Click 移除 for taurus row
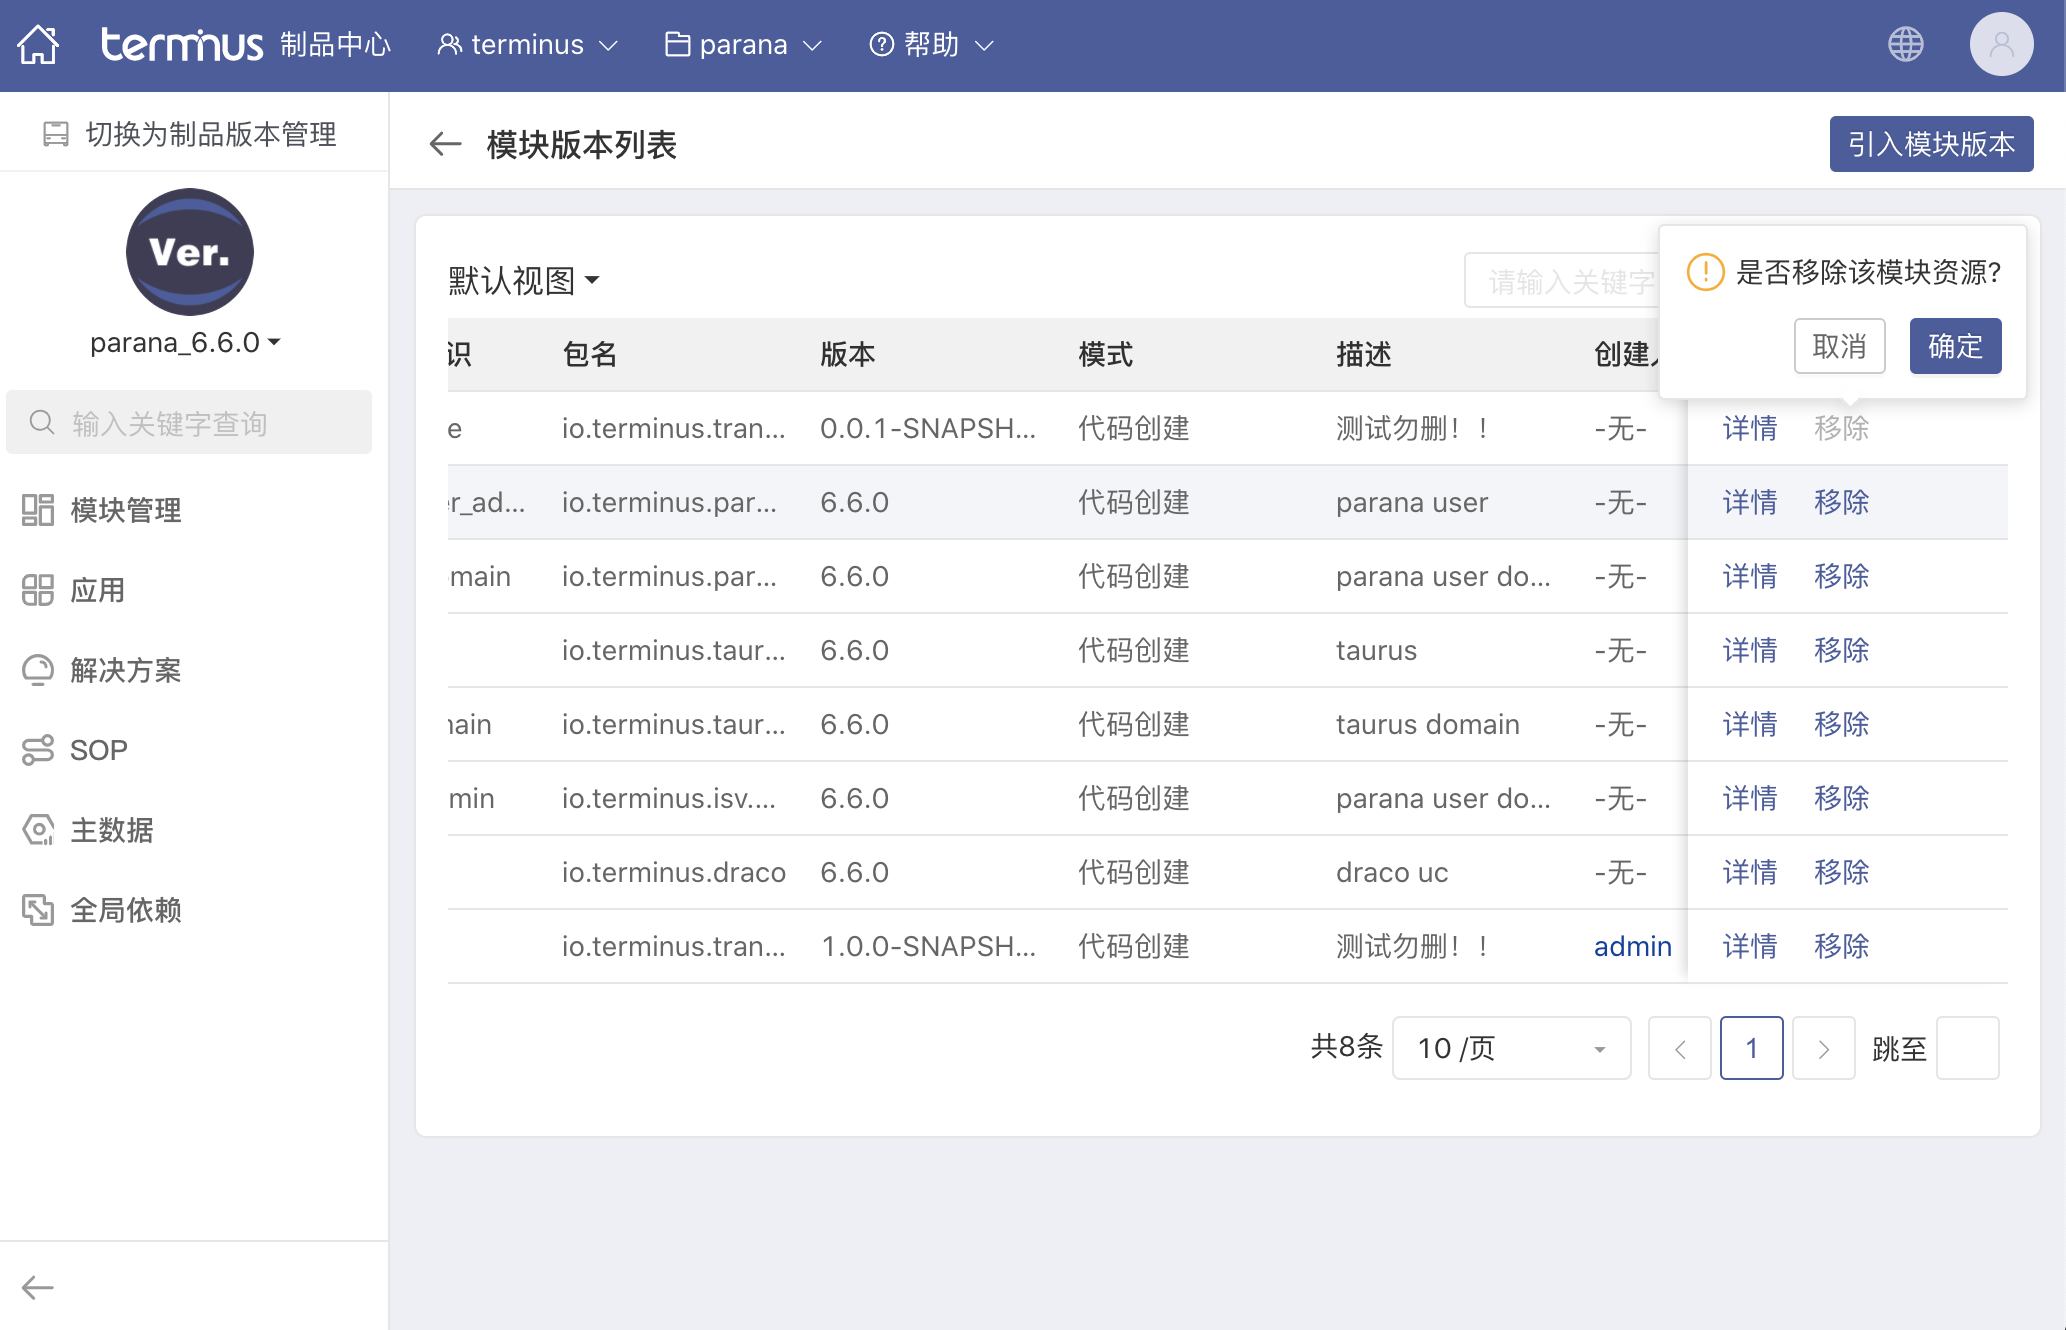Viewport: 2066px width, 1330px height. point(1841,650)
